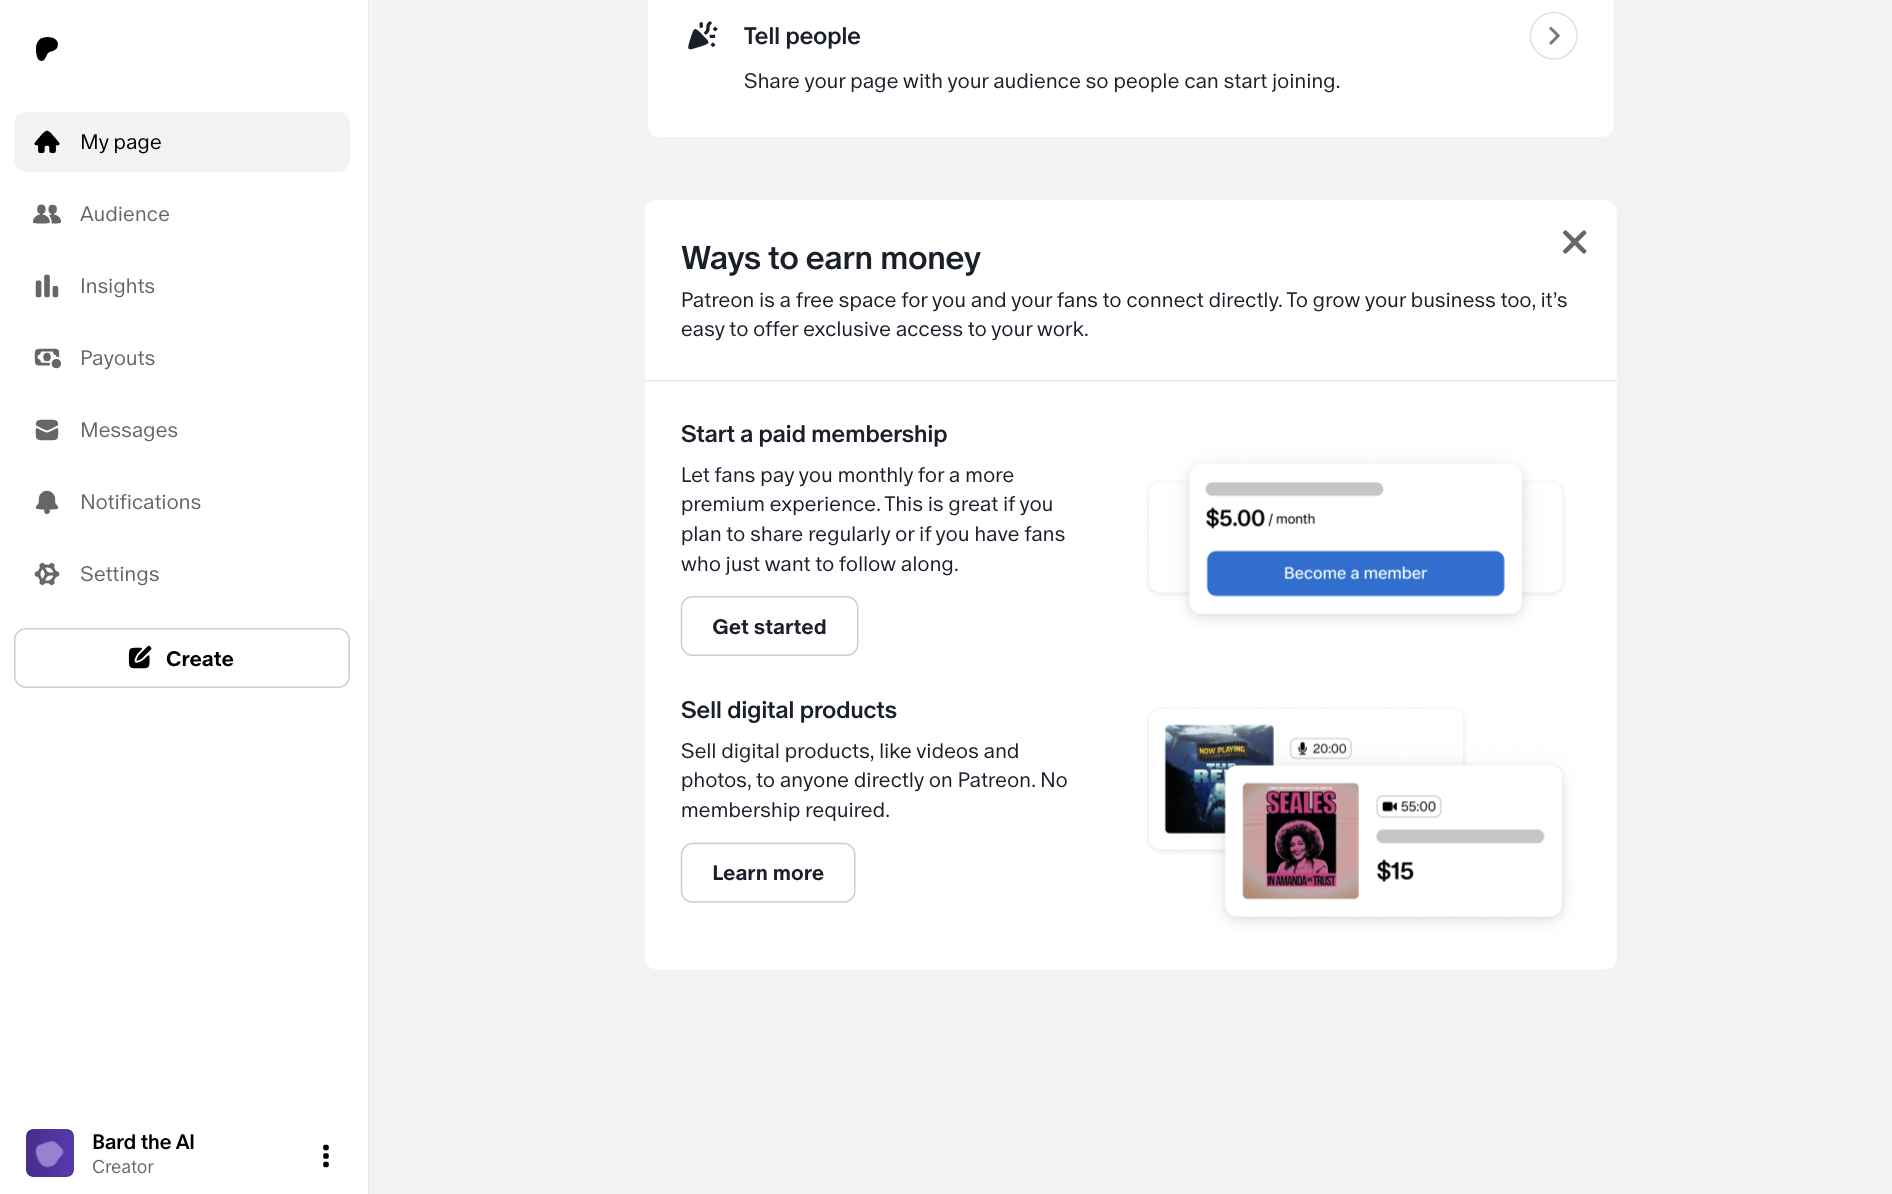
Task: Expand Tell people chevron arrow
Action: pos(1553,36)
